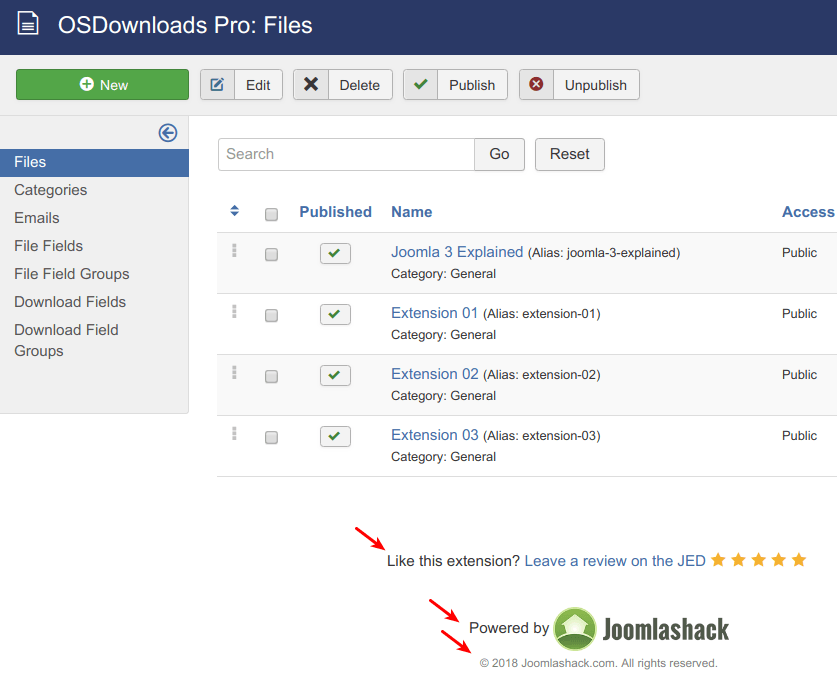Click the green New button
837x684 pixels.
pyautogui.click(x=102, y=84)
